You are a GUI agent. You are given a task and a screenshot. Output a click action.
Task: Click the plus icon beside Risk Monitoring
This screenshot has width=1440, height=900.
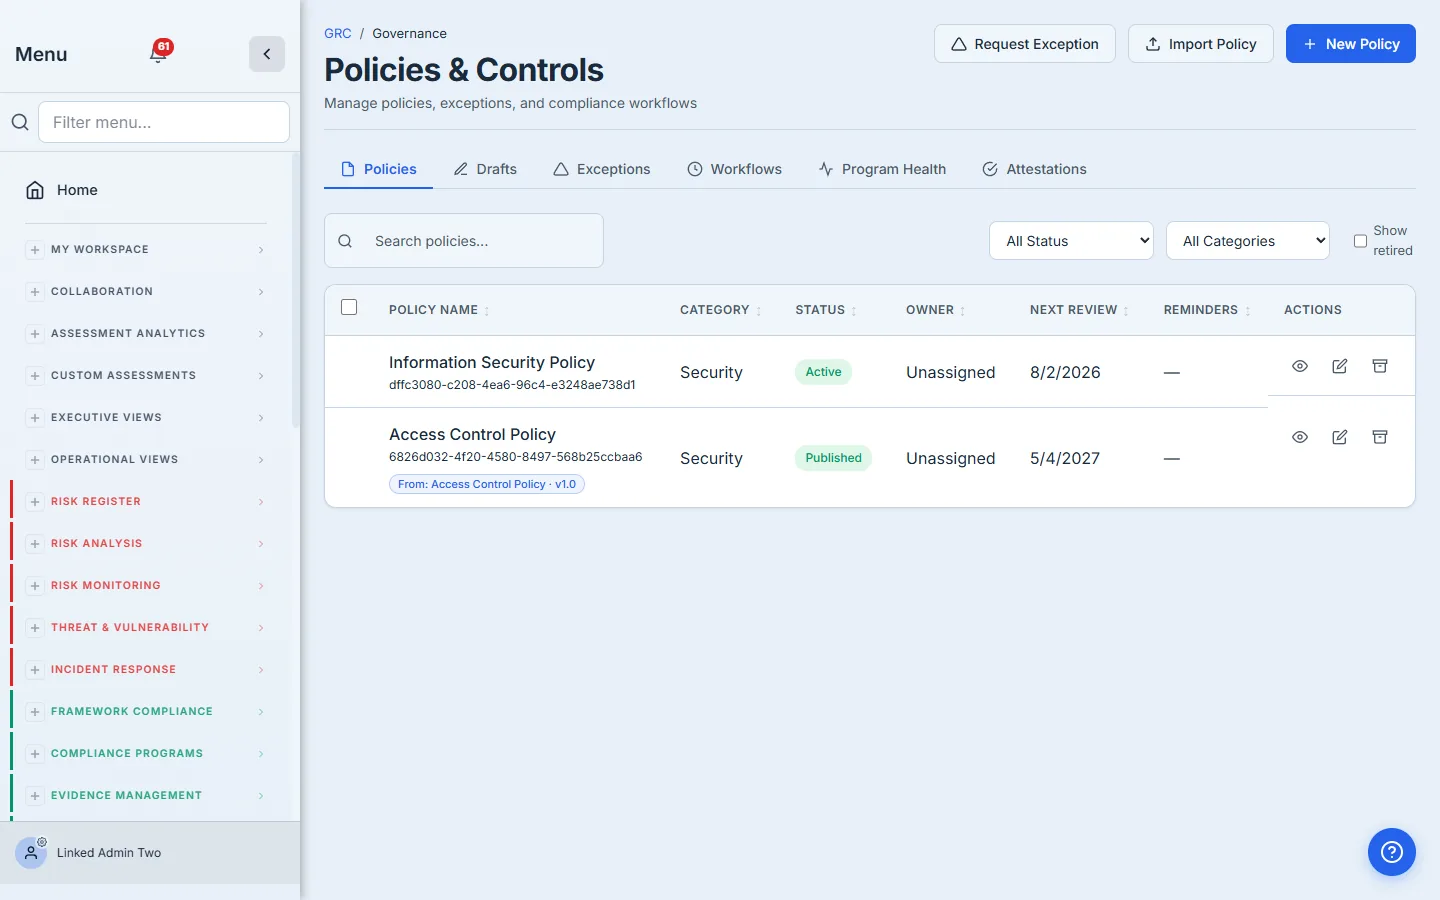click(x=35, y=586)
